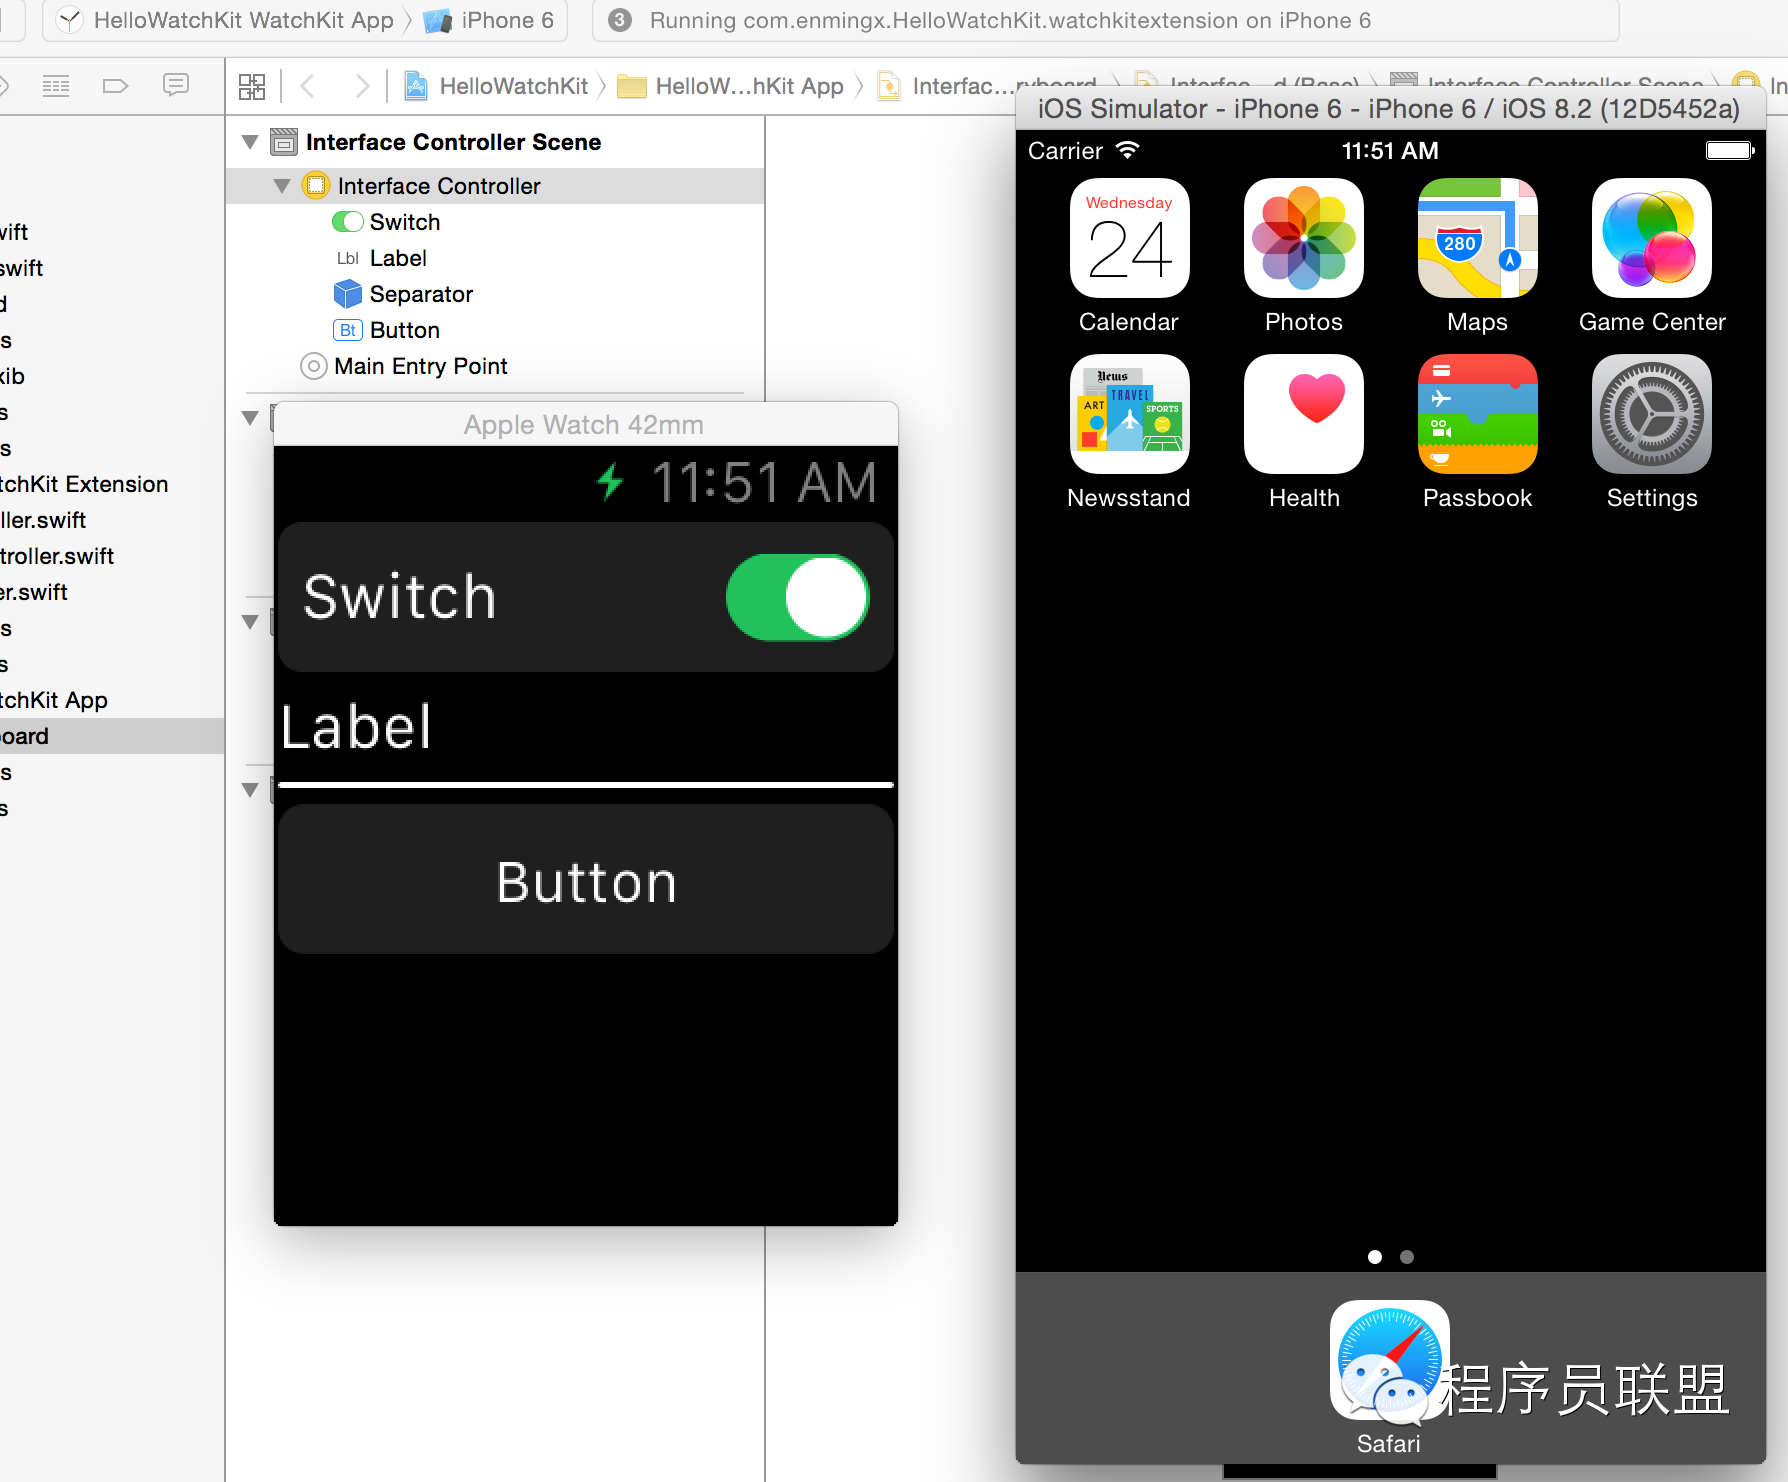Collapse the Interface Controller disclosure triangle
The image size is (1788, 1482).
point(282,186)
